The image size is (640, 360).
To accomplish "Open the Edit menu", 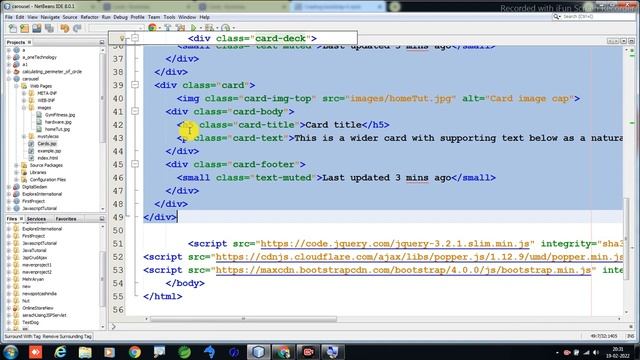I will pos(20,17).
